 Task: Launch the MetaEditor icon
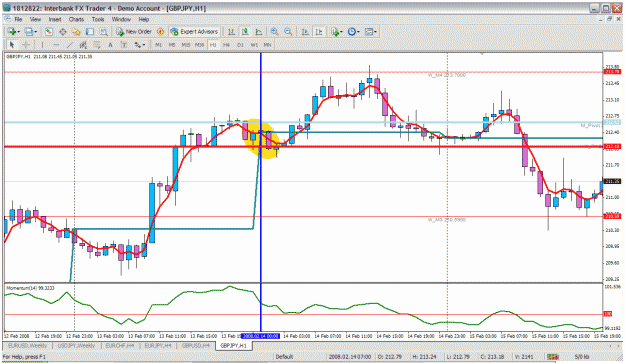pos(161,32)
